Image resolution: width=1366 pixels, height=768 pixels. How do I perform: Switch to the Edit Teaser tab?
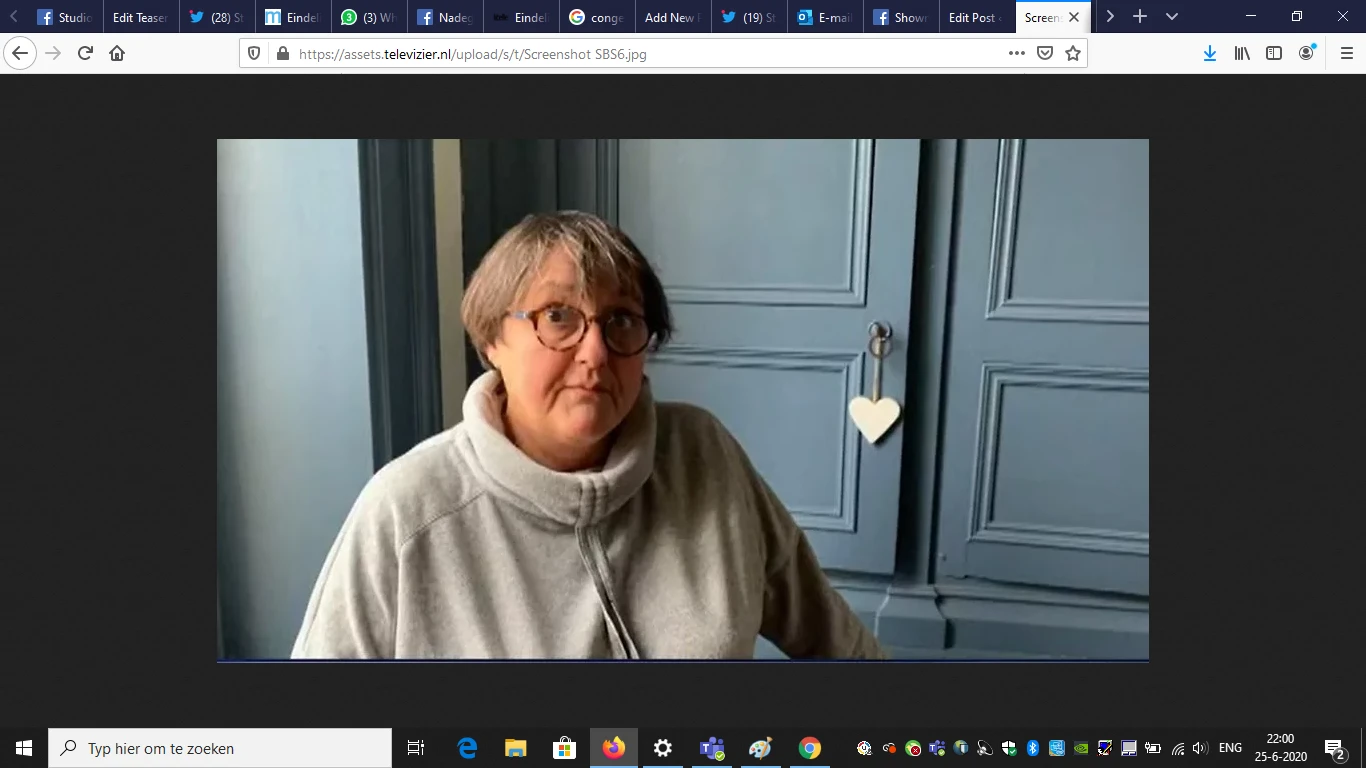pyautogui.click(x=139, y=17)
